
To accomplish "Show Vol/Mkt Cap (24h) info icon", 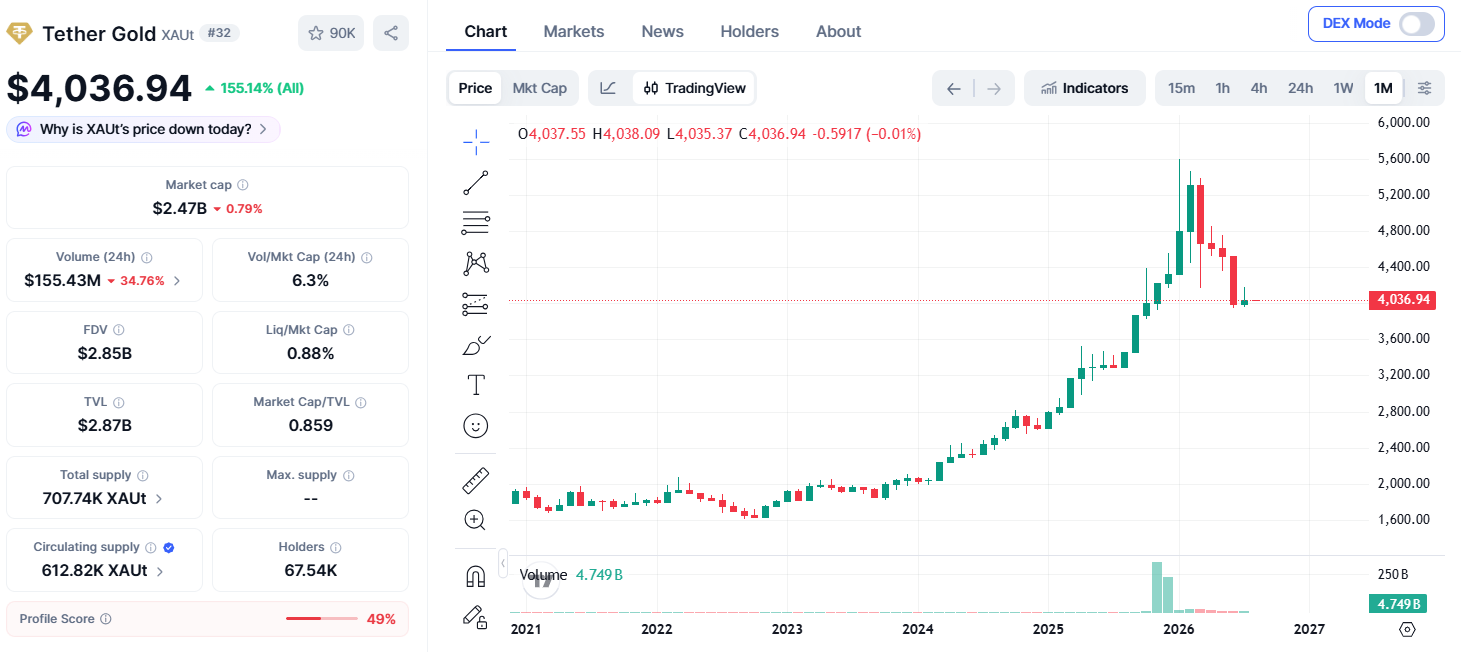I will click(x=367, y=257).
